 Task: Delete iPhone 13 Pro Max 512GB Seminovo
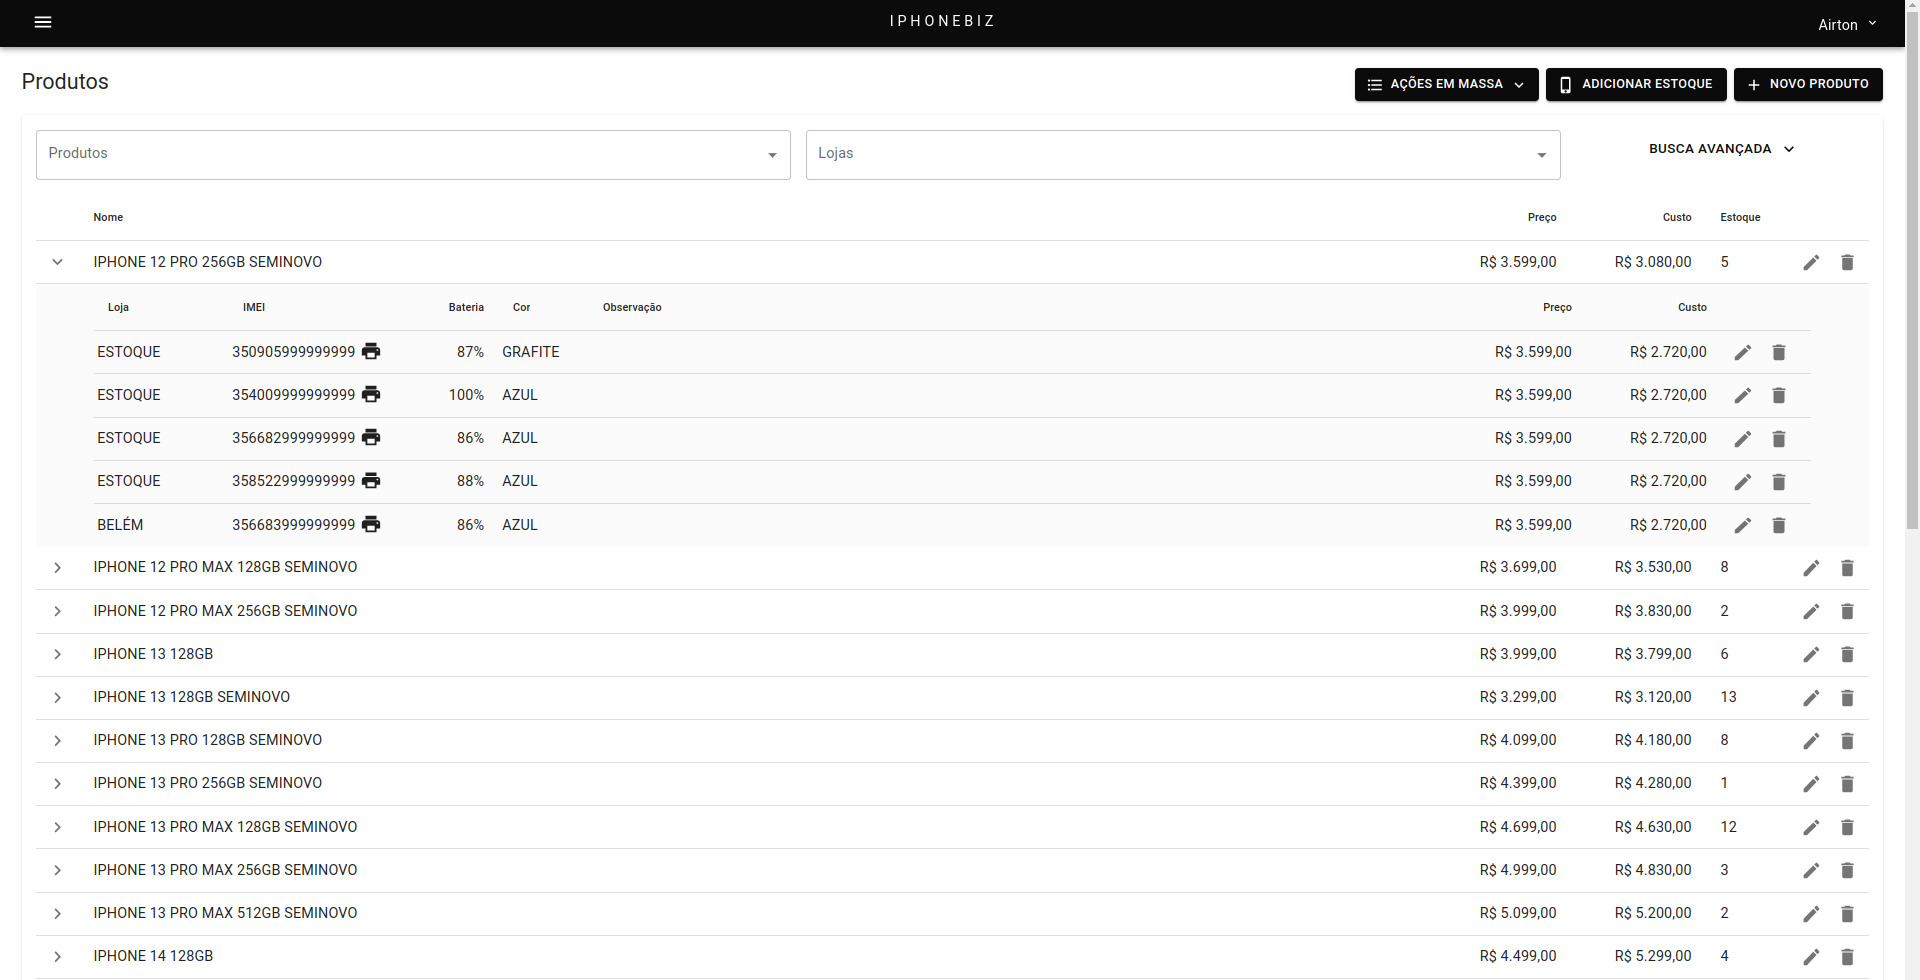pyautogui.click(x=1847, y=913)
